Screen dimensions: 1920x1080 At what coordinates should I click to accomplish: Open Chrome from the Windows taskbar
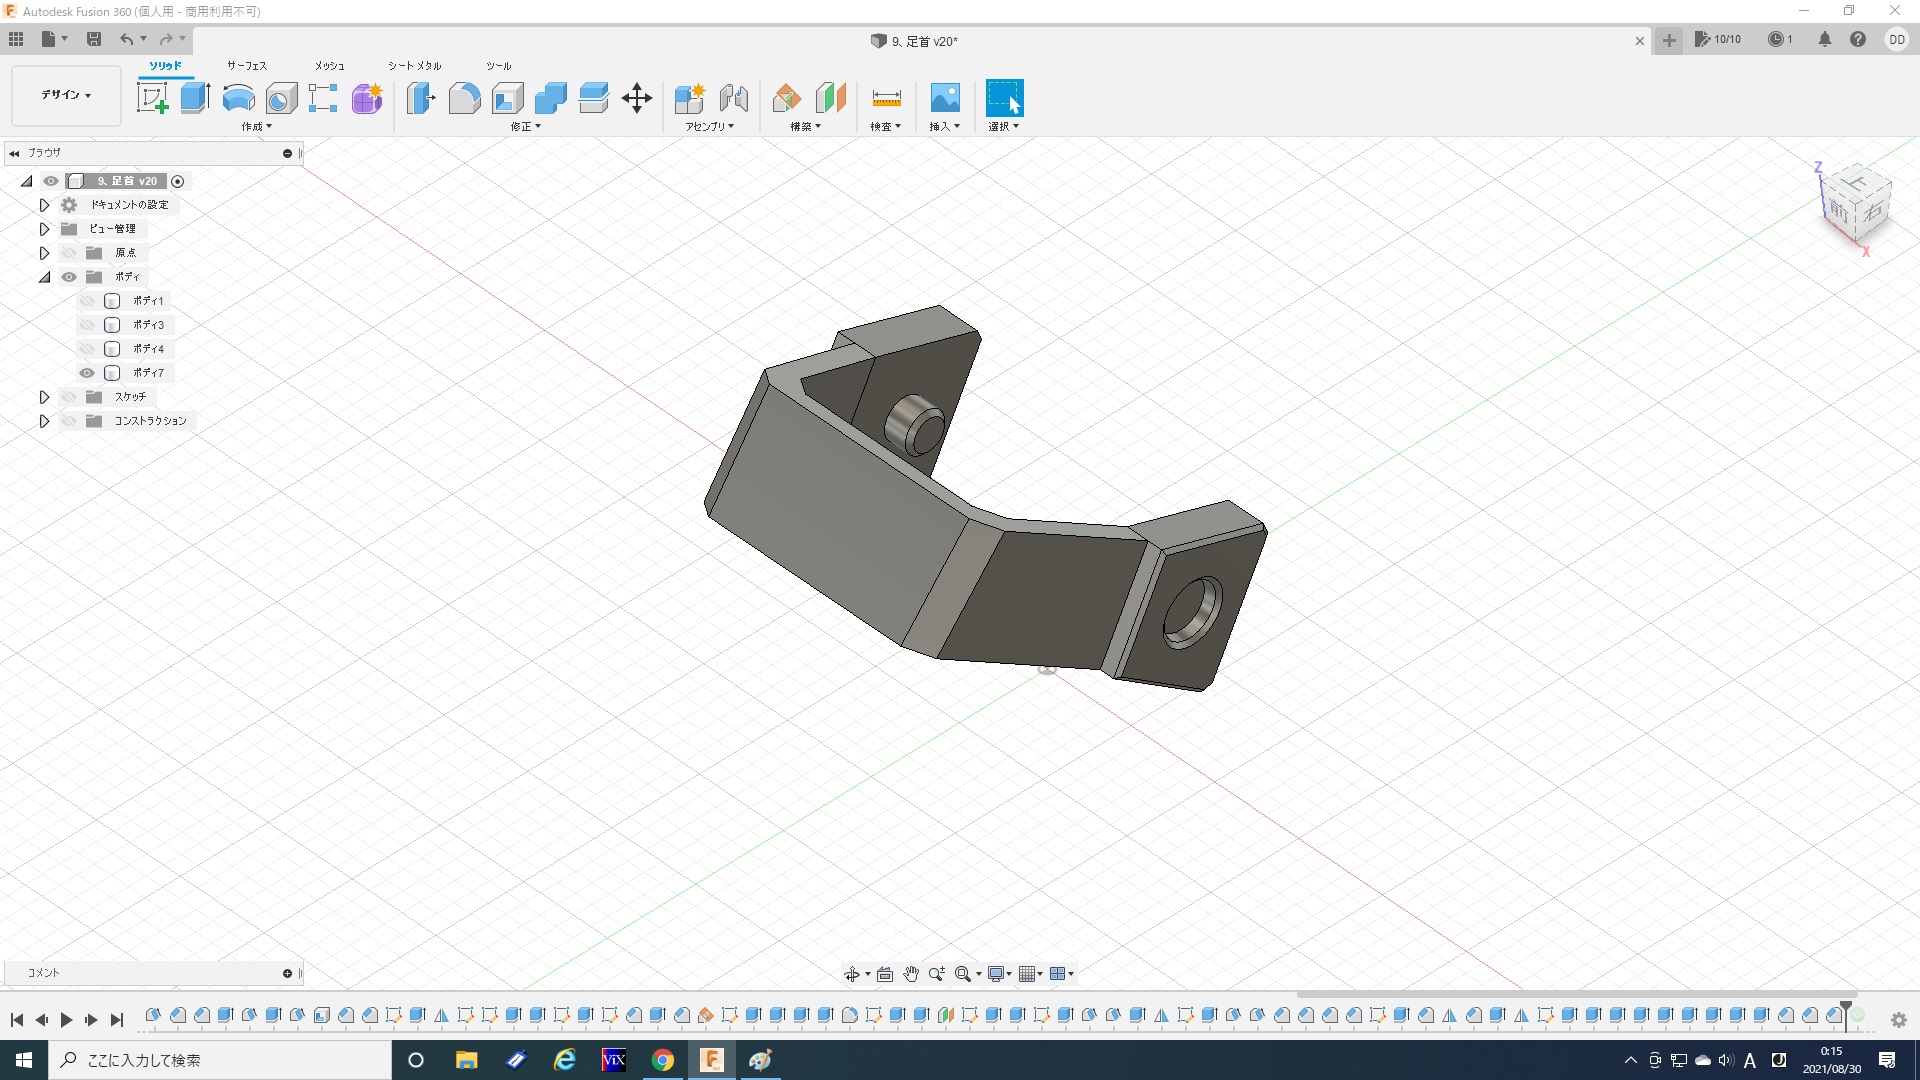point(662,1060)
